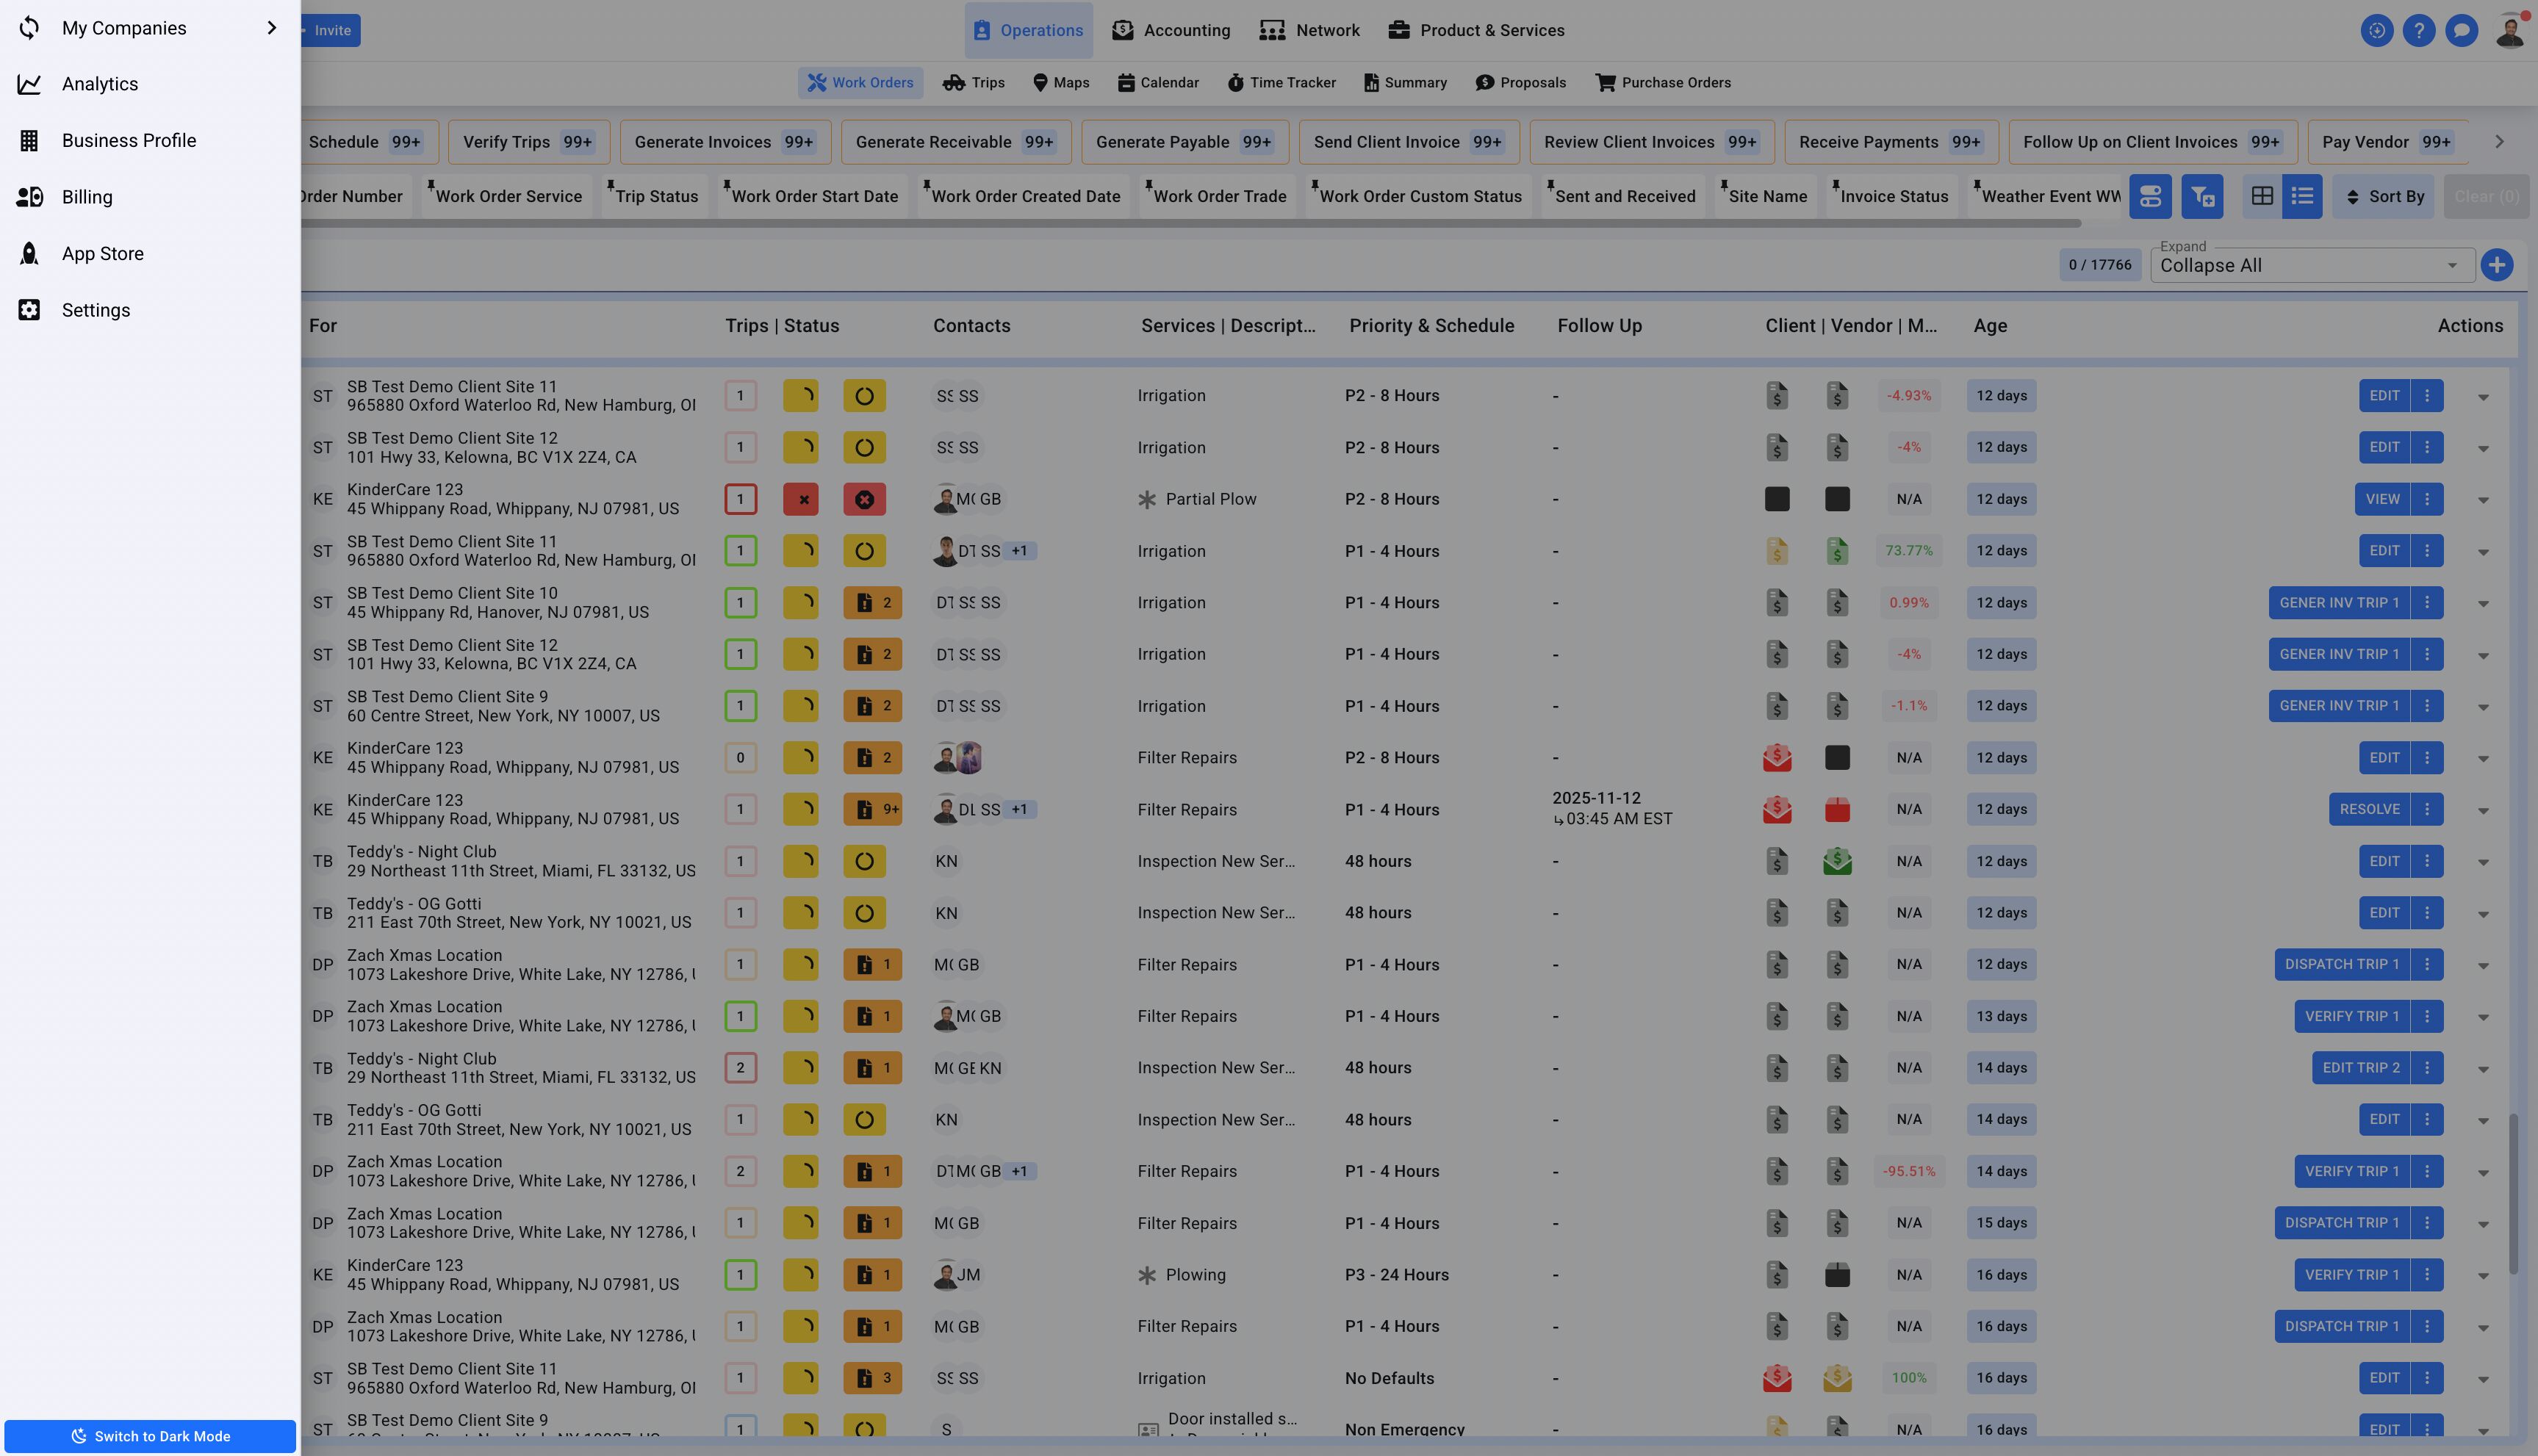Toggle the filter switches button
2538x1456 pixels.
(x=2150, y=197)
